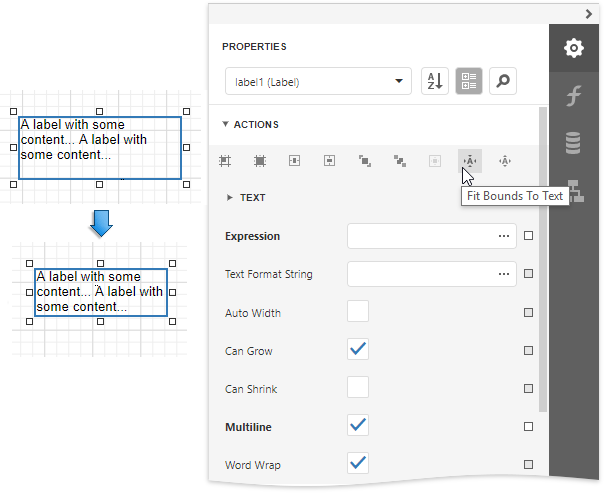Uncheck the Can Grow checkbox
Viewport: 604px width, 493px height.
[358, 350]
